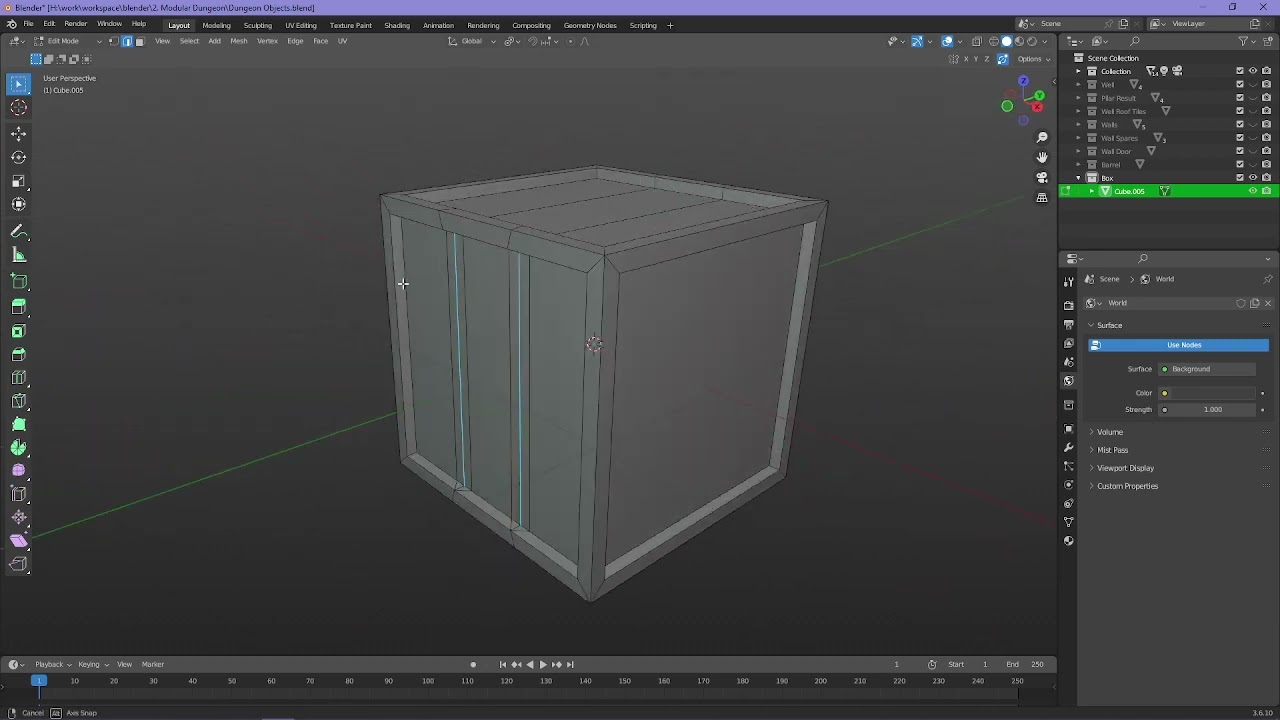This screenshot has width=1280, height=720.
Task: Click the End frame field
Action: click(1025, 664)
